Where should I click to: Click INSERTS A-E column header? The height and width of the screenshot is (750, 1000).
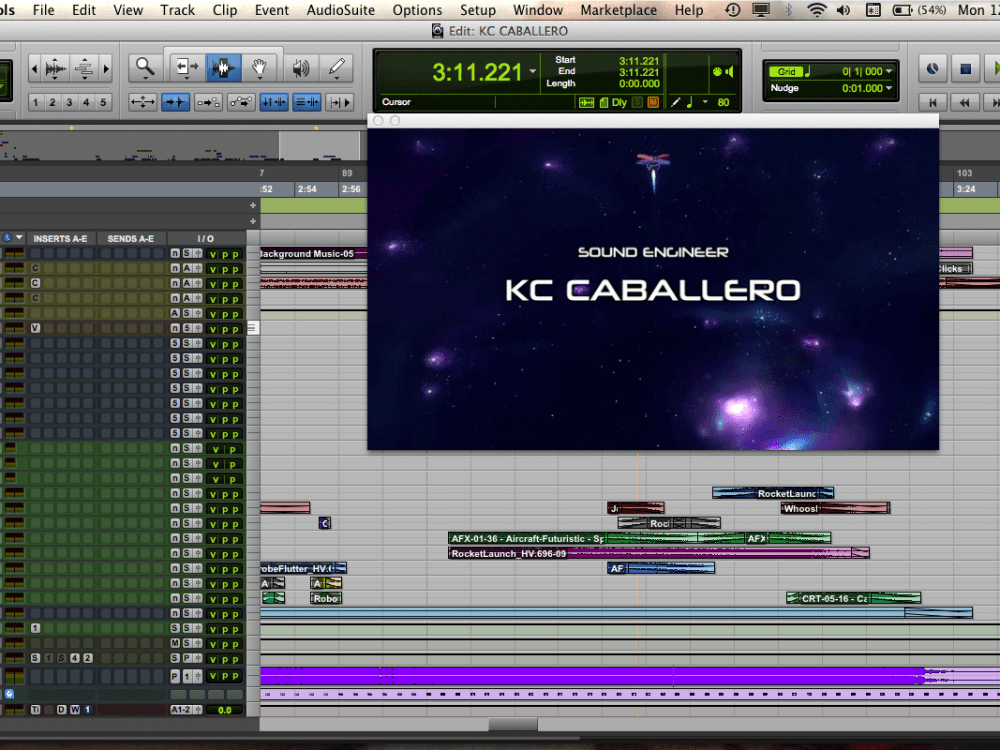click(61, 239)
